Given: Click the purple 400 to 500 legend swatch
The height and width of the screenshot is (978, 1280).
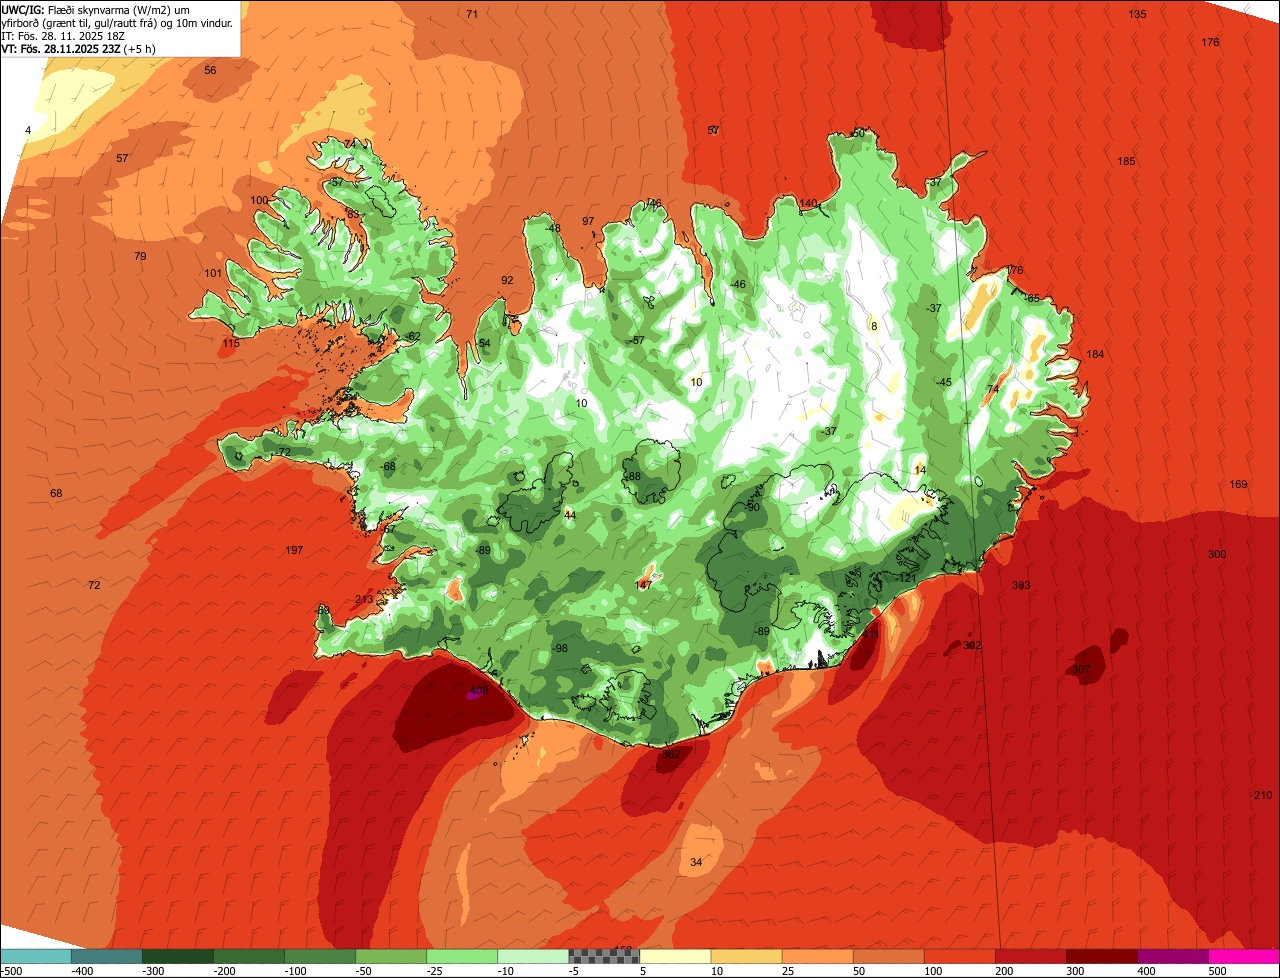Looking at the screenshot, I should click(x=1172, y=956).
